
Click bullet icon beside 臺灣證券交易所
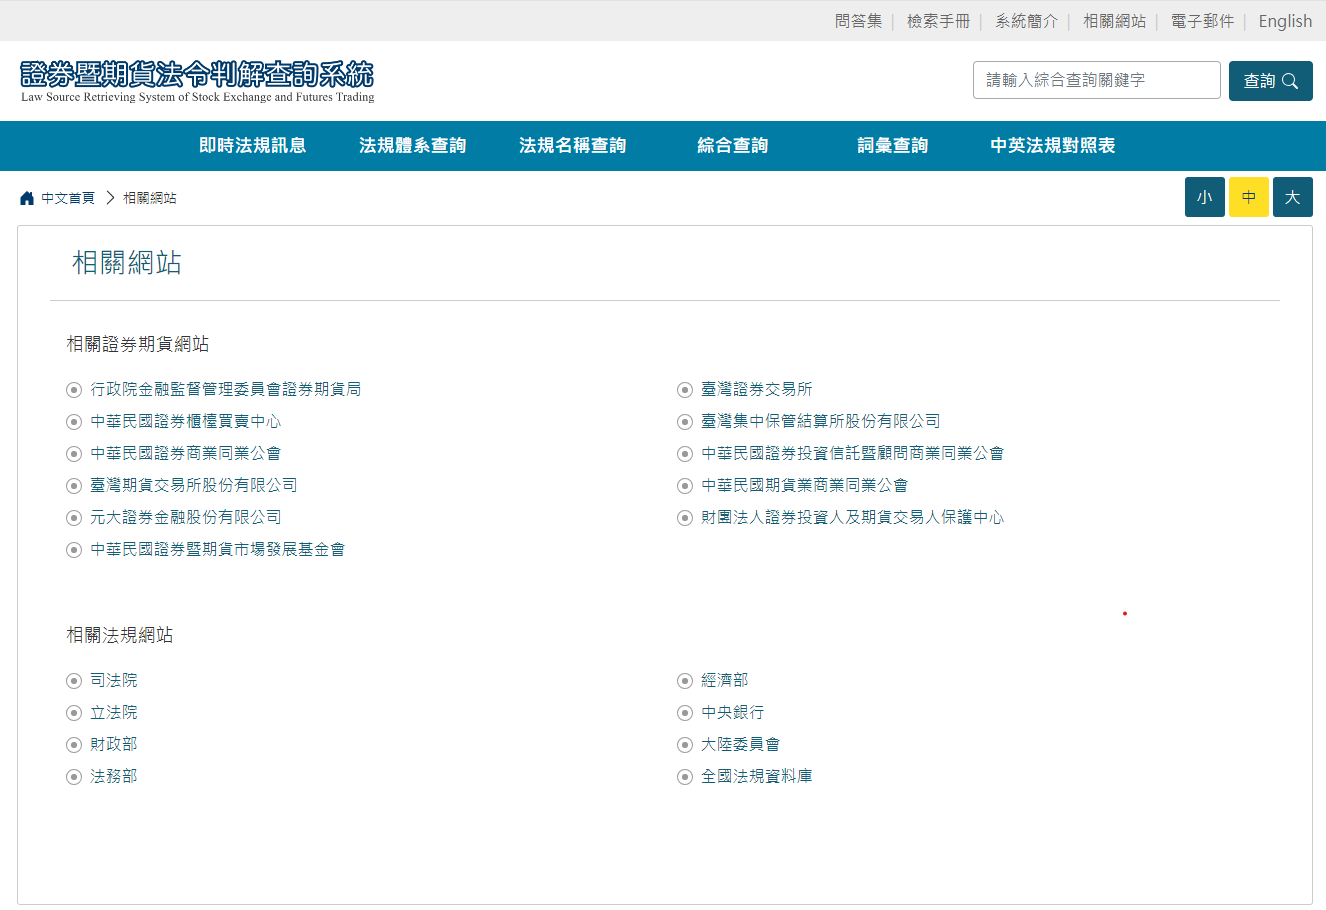(x=685, y=390)
